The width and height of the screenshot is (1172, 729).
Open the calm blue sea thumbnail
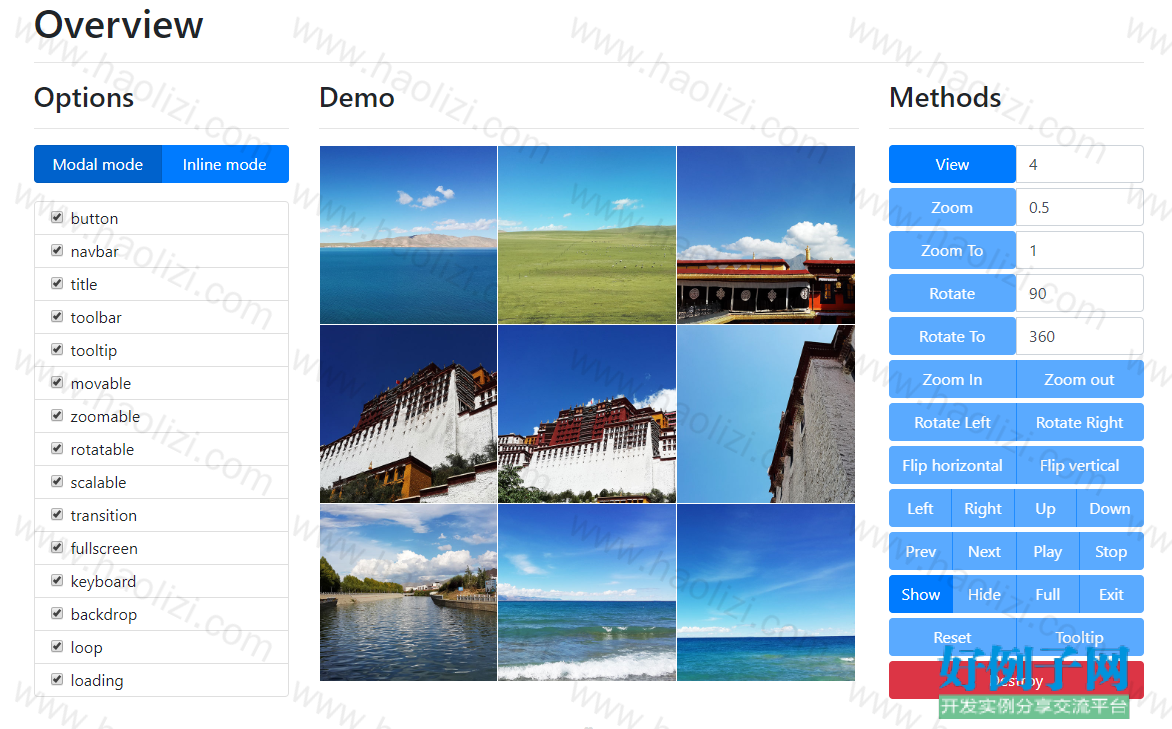click(765, 592)
